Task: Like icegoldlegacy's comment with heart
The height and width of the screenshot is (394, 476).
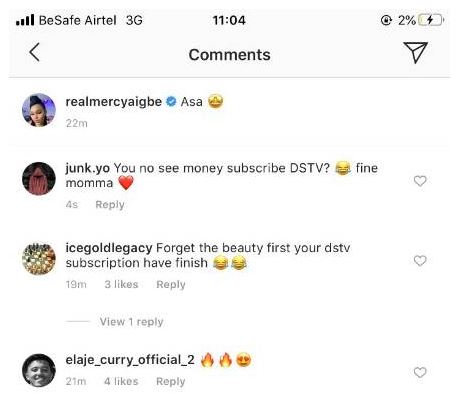Action: (420, 261)
